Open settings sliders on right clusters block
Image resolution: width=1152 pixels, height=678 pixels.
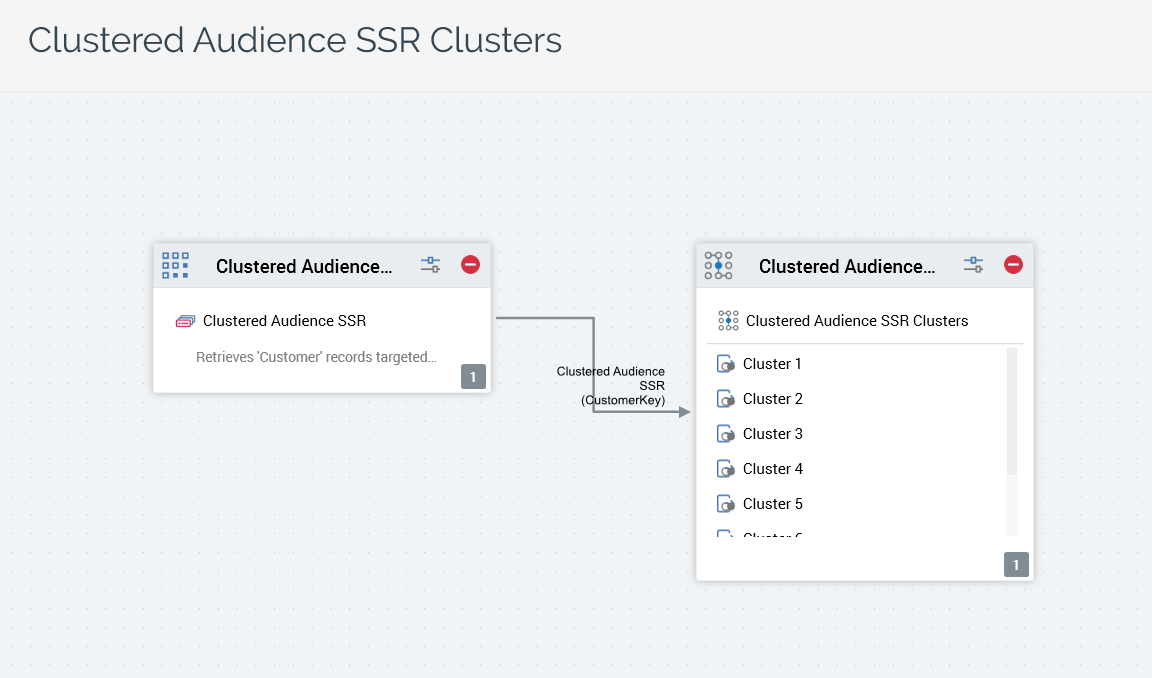[x=973, y=265]
